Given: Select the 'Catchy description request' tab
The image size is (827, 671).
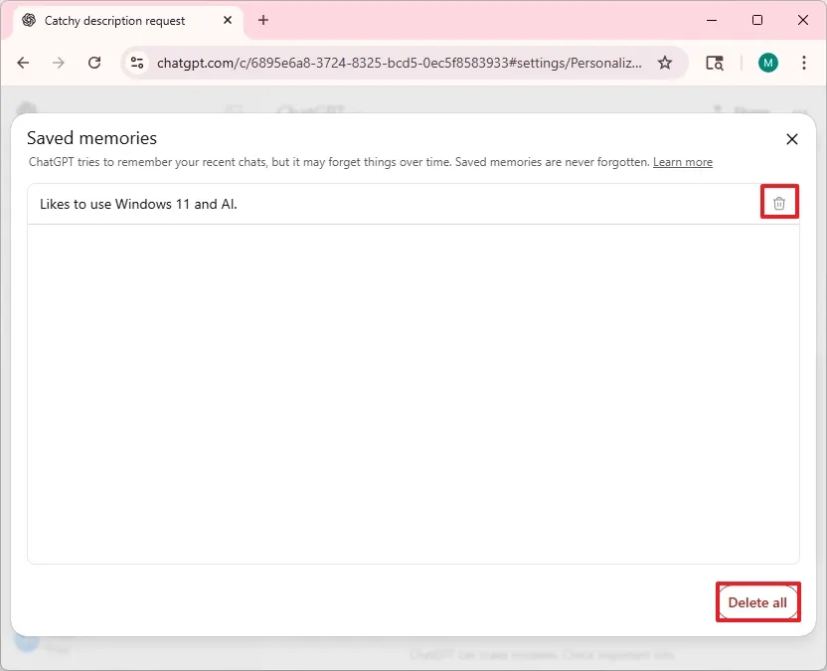Looking at the screenshot, I should tap(129, 21).
